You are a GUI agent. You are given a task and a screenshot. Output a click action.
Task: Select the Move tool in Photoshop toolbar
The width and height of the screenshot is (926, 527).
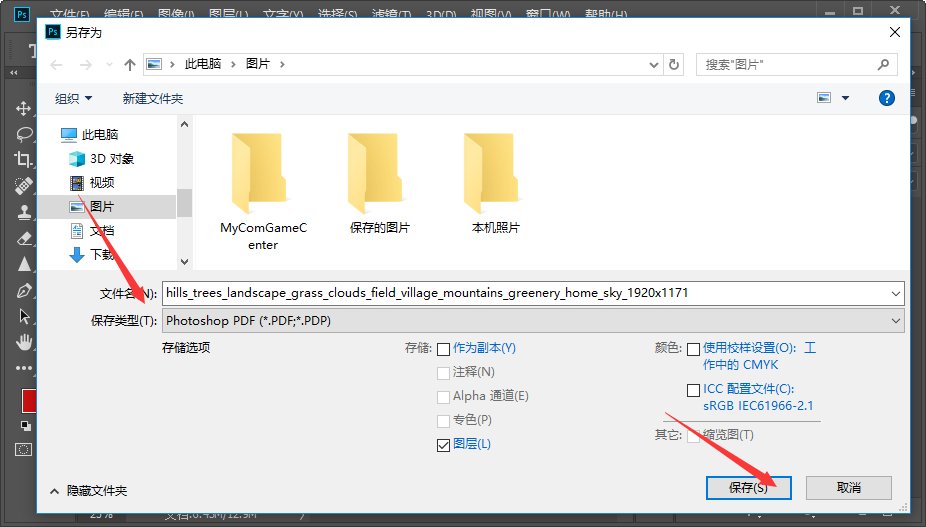tap(23, 108)
